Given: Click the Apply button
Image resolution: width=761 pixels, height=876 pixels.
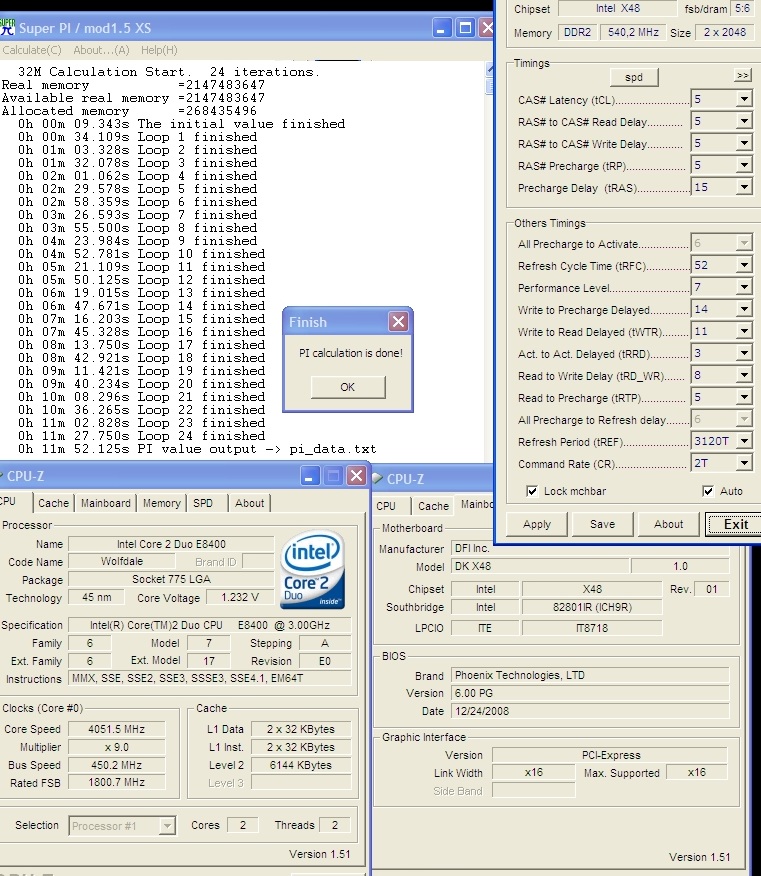Looking at the screenshot, I should pos(537,524).
